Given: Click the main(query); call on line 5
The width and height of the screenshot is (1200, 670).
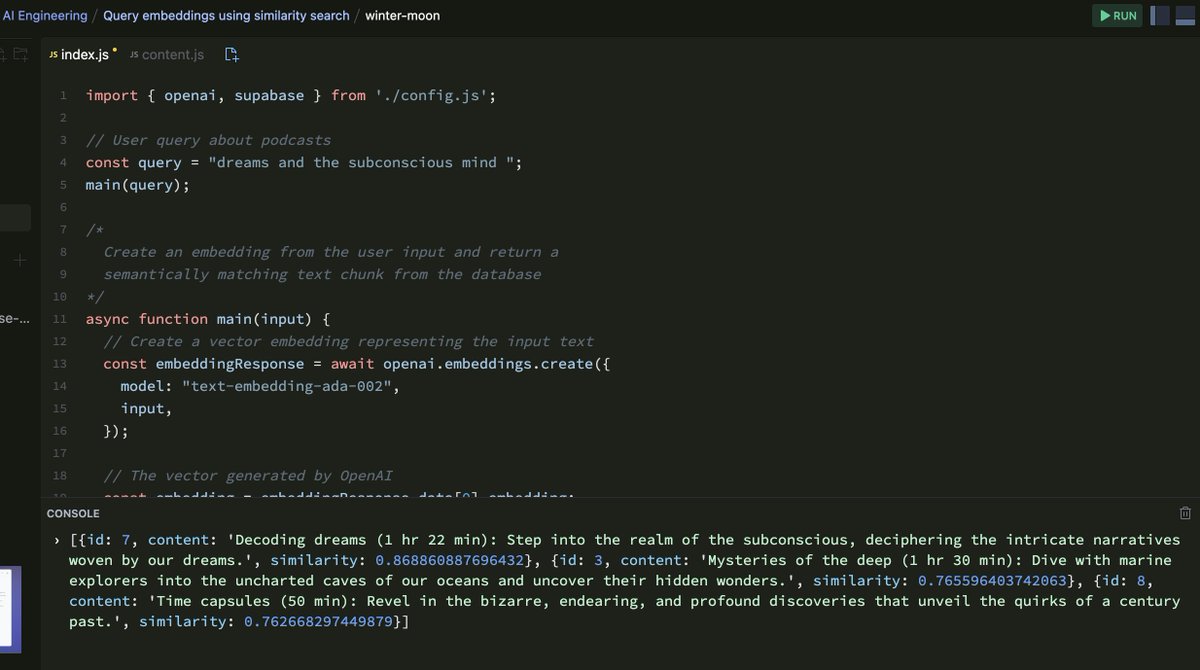Looking at the screenshot, I should point(137,185).
